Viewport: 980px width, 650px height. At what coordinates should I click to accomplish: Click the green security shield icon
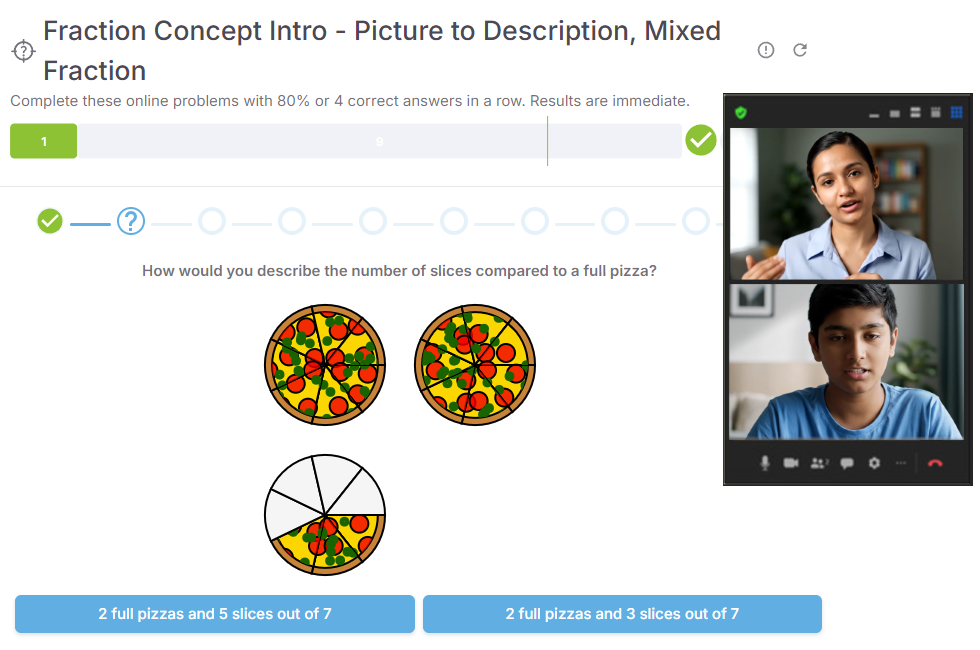pyautogui.click(x=741, y=113)
